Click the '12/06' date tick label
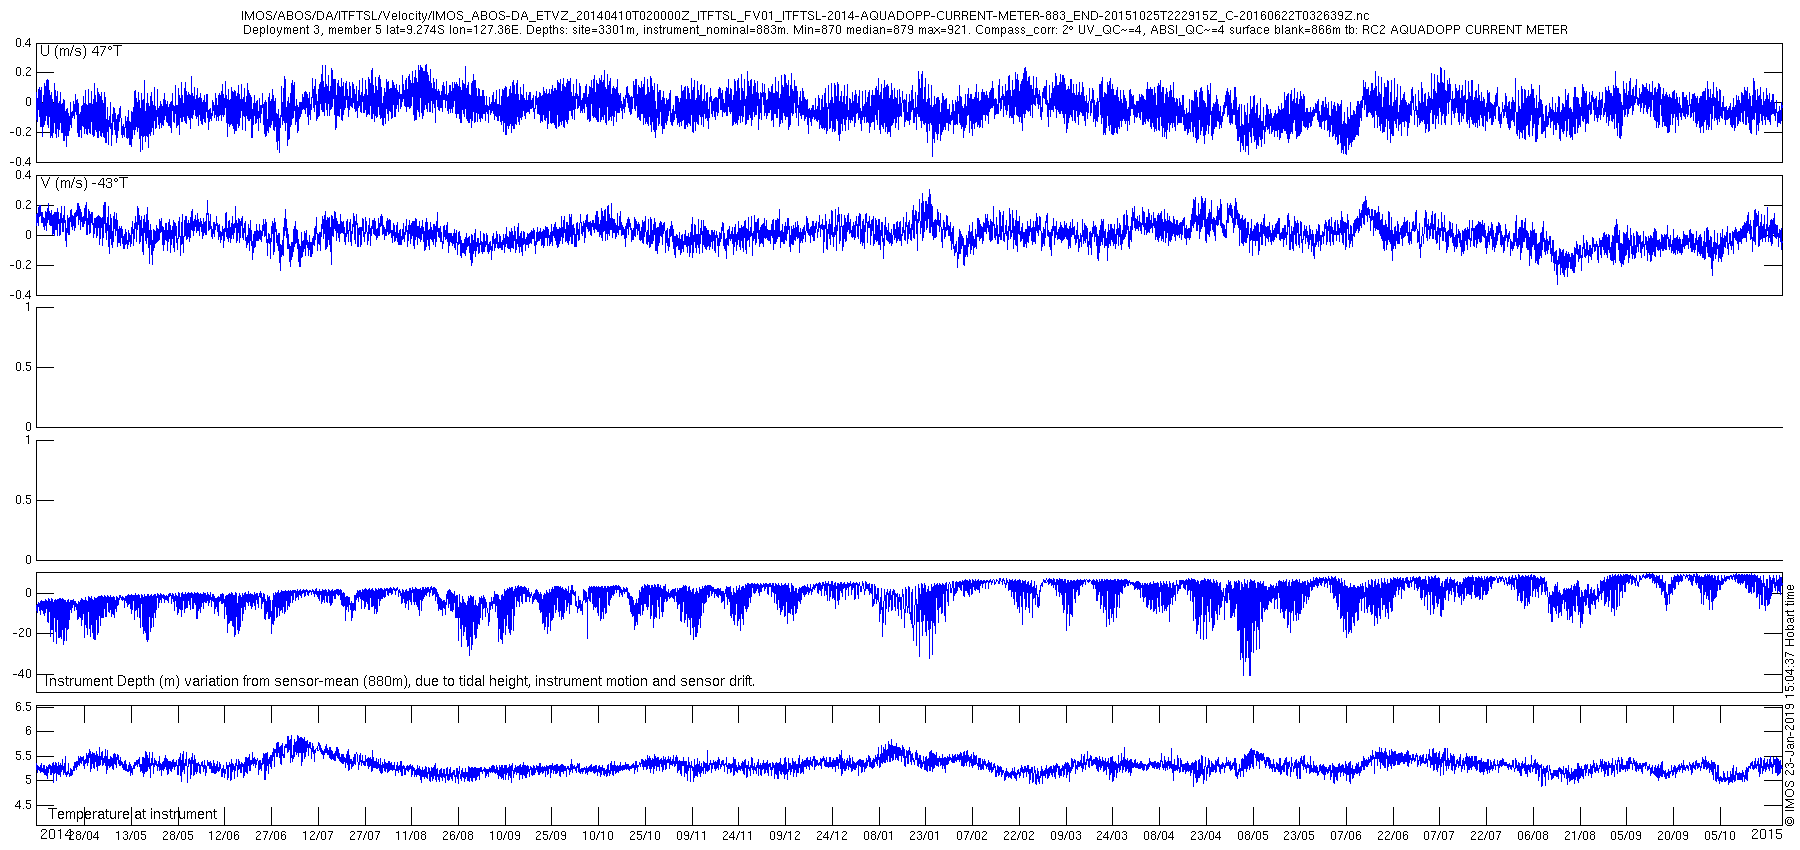This screenshot has height=850, width=1800. pos(224,836)
